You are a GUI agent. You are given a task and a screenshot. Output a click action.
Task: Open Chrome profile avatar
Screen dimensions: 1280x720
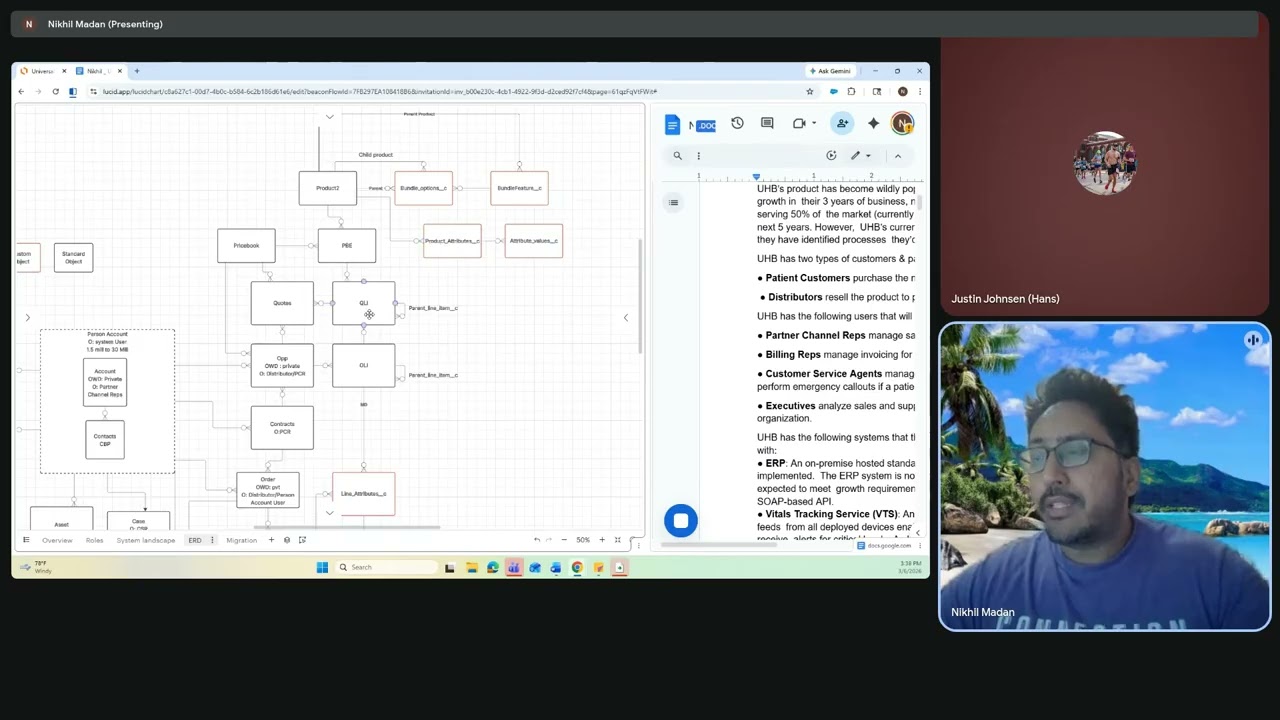pyautogui.click(x=902, y=91)
